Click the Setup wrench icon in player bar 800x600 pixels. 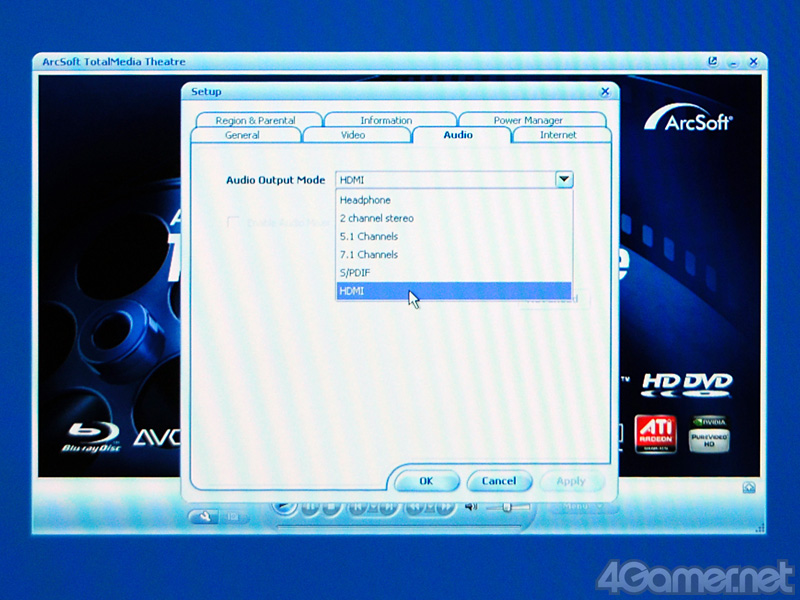pyautogui.click(x=204, y=516)
